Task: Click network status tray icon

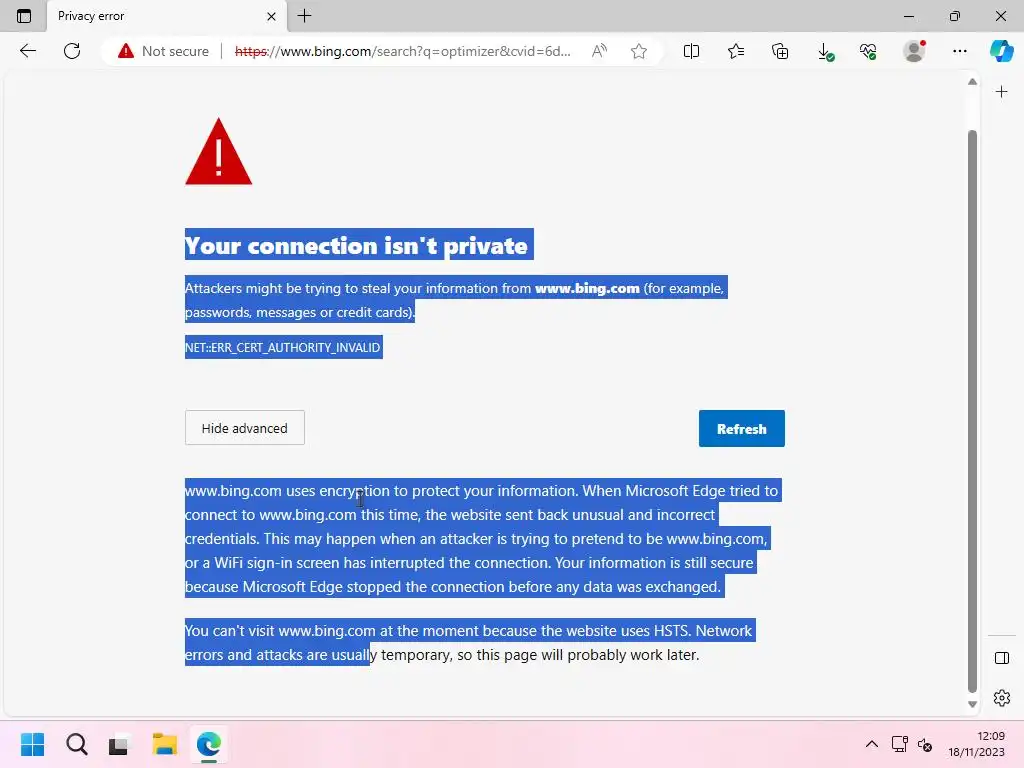Action: pyautogui.click(x=899, y=744)
